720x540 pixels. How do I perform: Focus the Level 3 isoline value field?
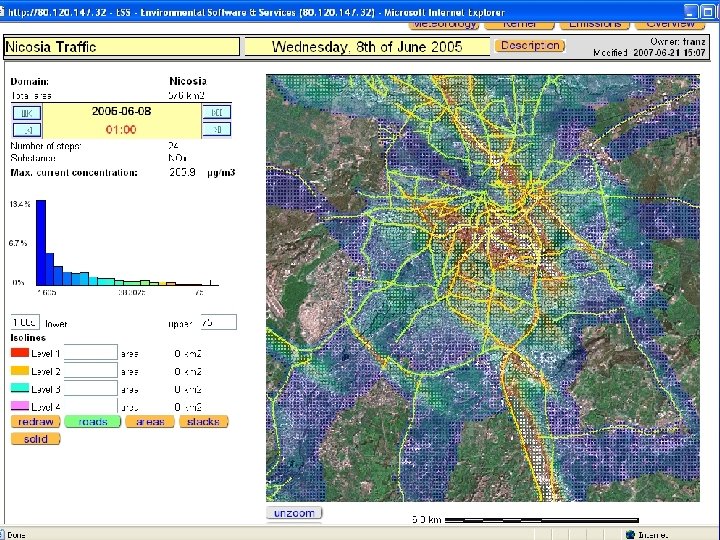pyautogui.click(x=90, y=388)
